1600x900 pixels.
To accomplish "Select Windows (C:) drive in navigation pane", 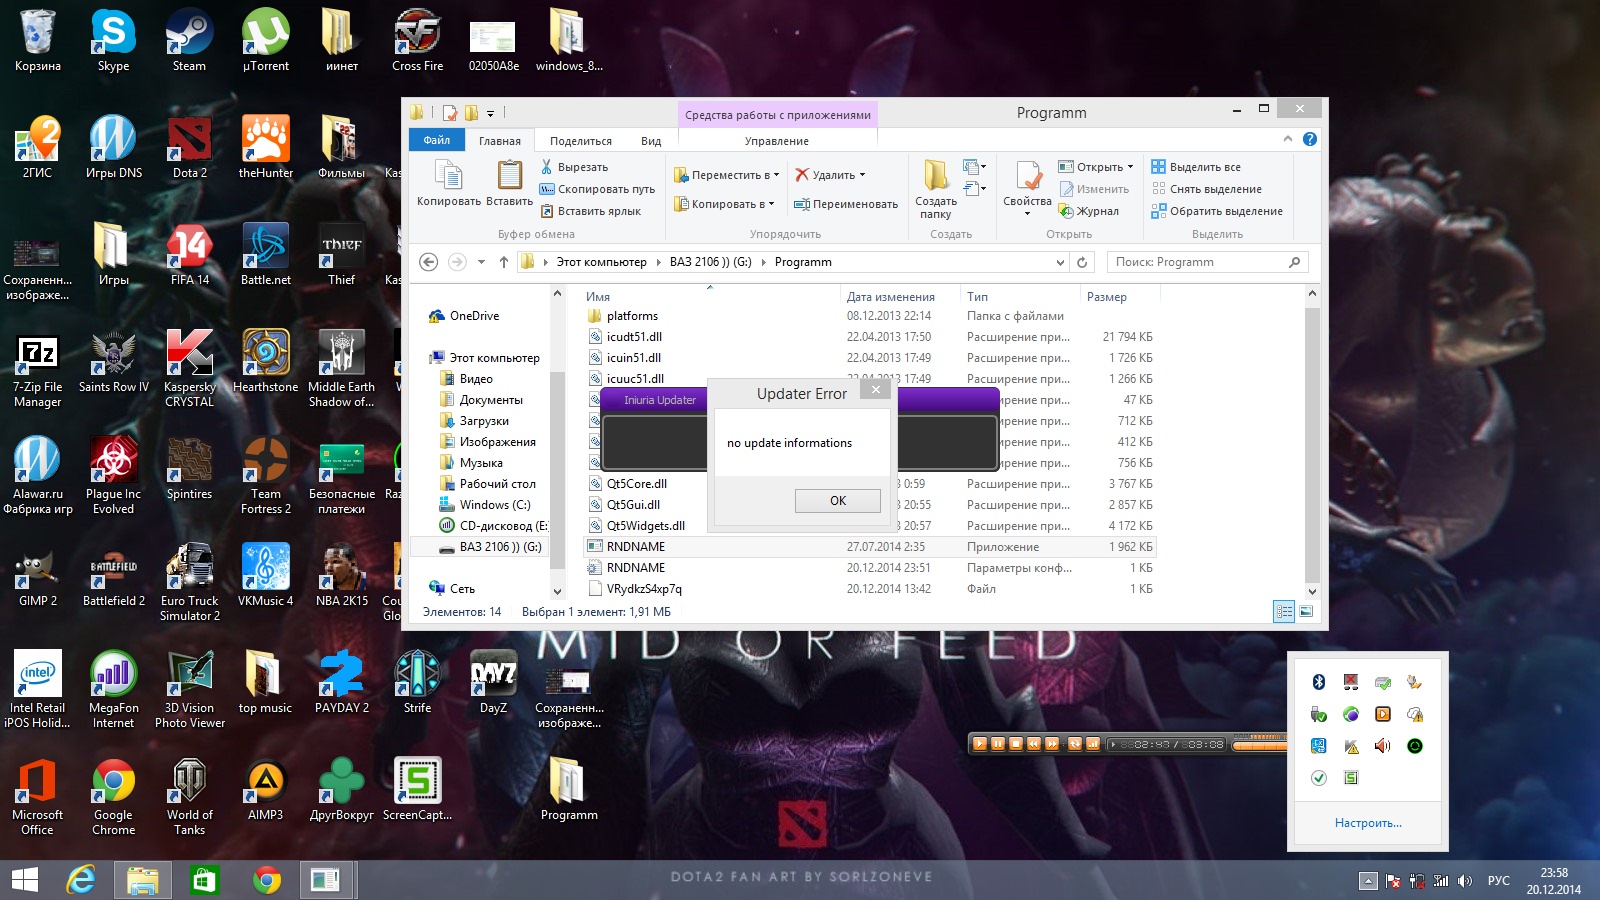I will (486, 505).
